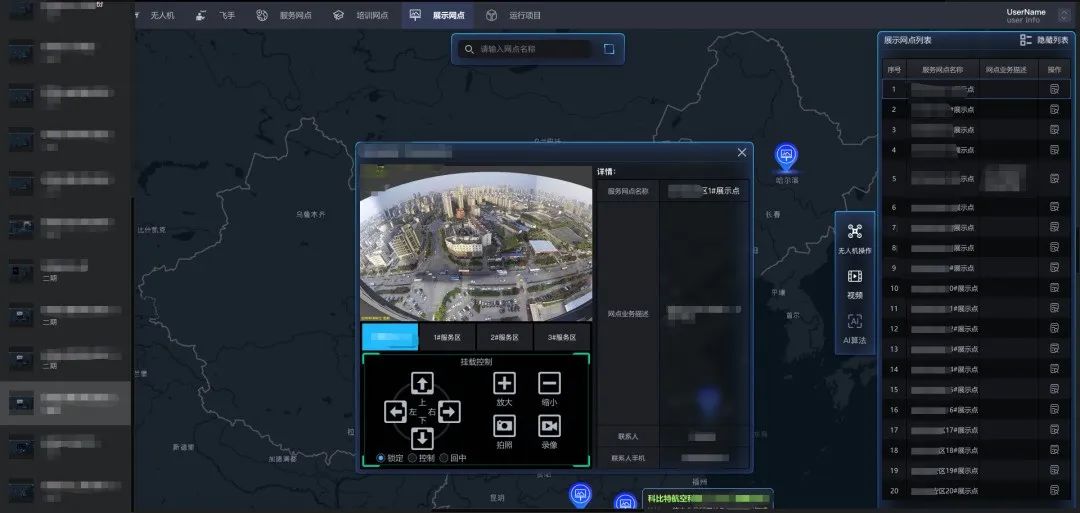Click the 放大 zoom-in plus icon
Image resolution: width=1080 pixels, height=513 pixels.
[x=505, y=383]
